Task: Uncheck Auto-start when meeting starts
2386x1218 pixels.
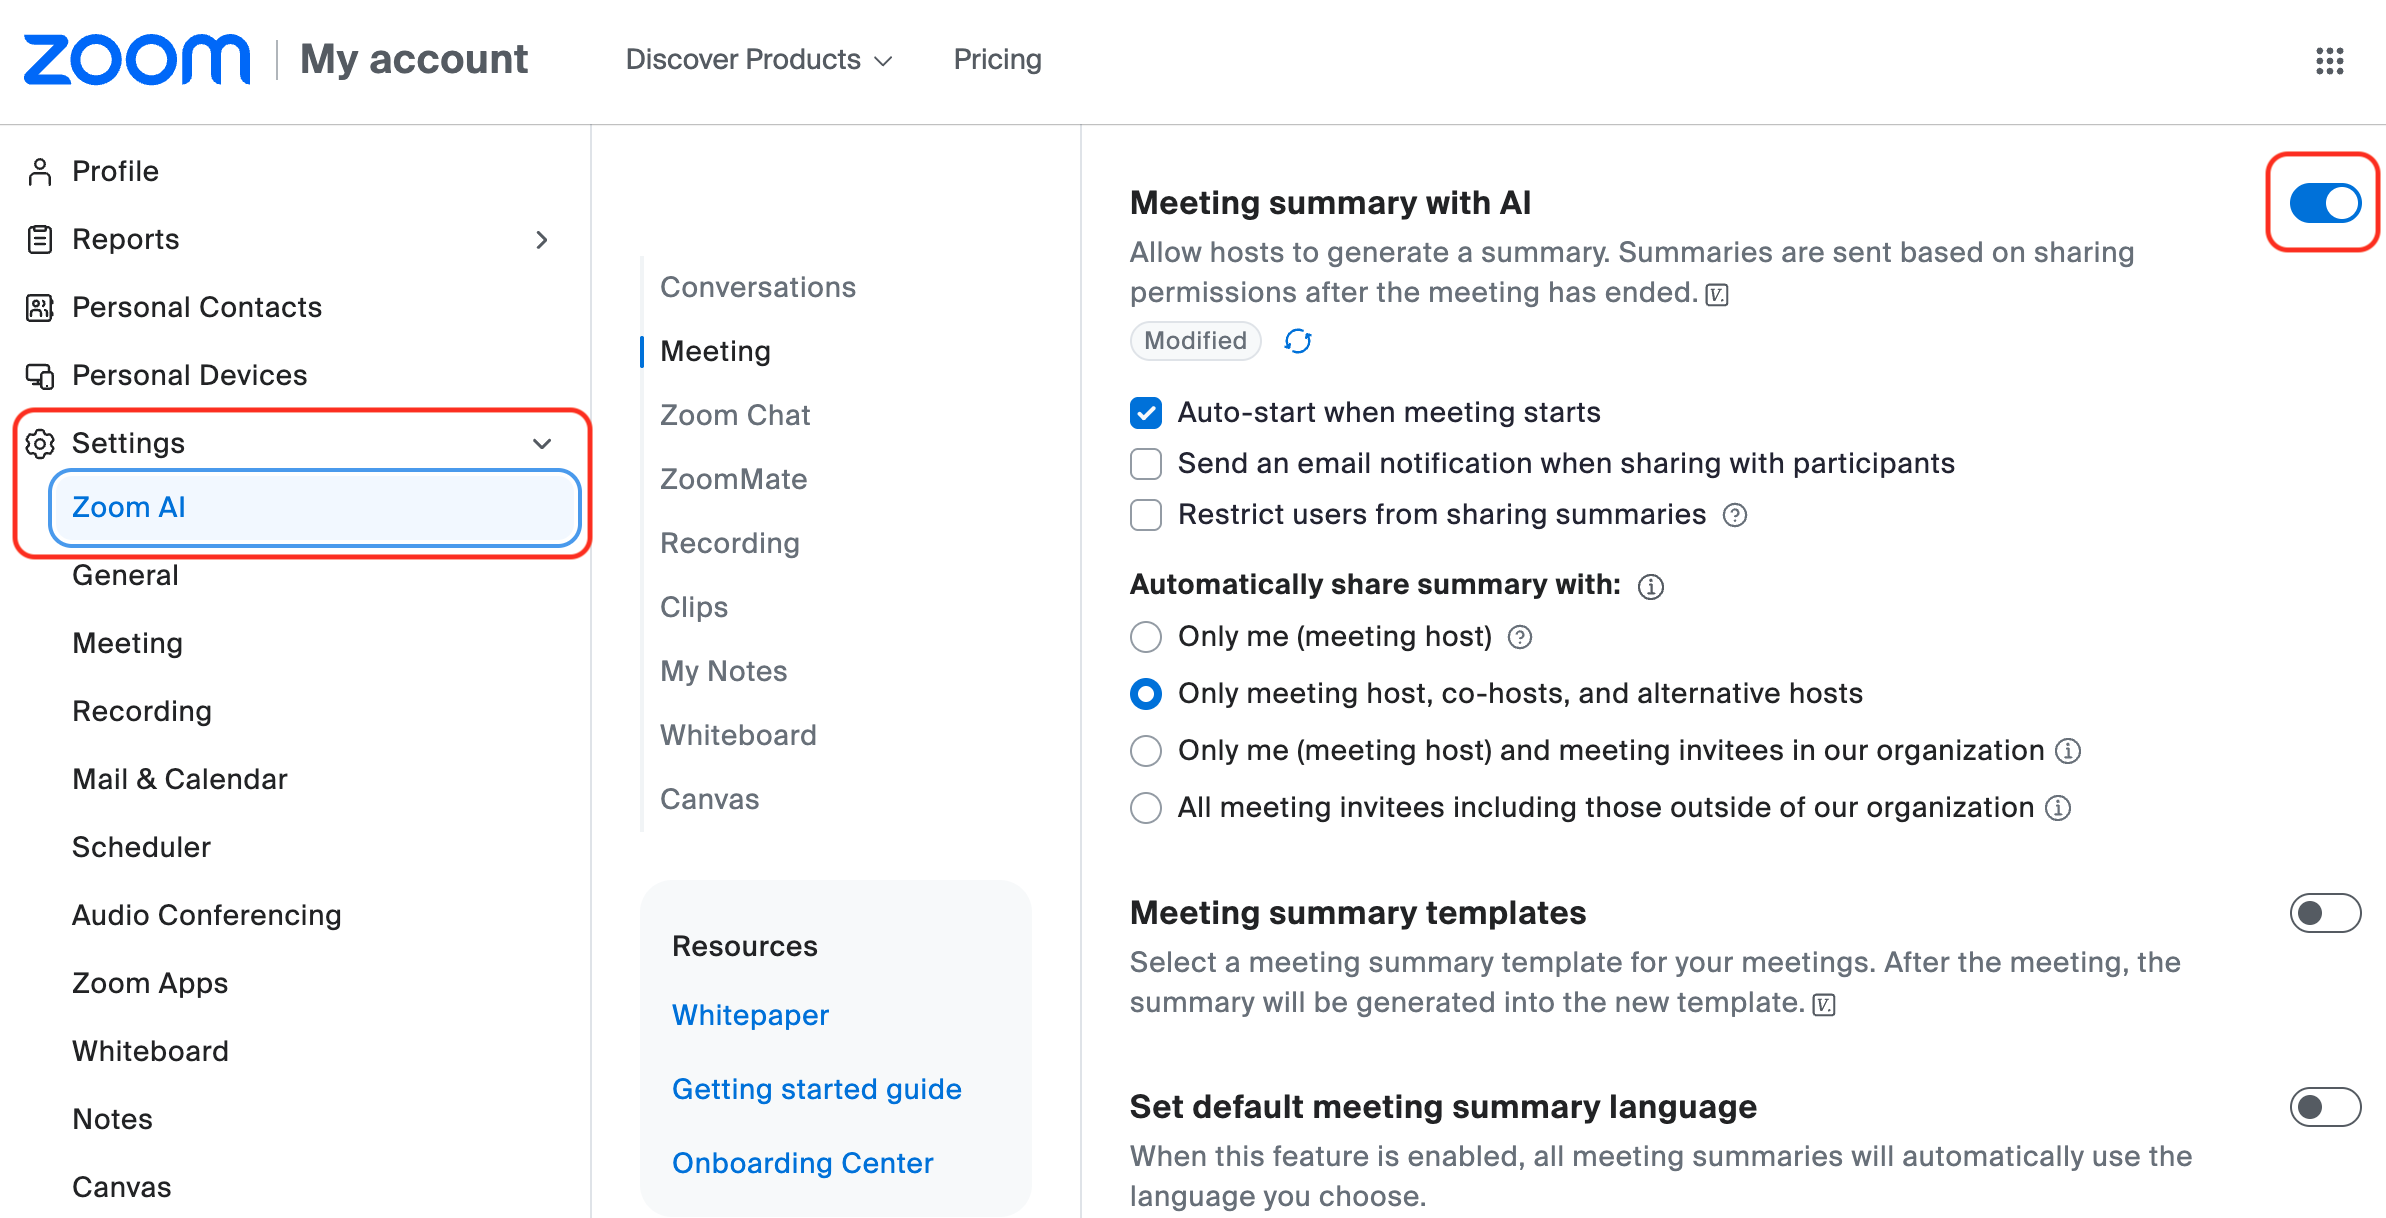Action: point(1146,413)
